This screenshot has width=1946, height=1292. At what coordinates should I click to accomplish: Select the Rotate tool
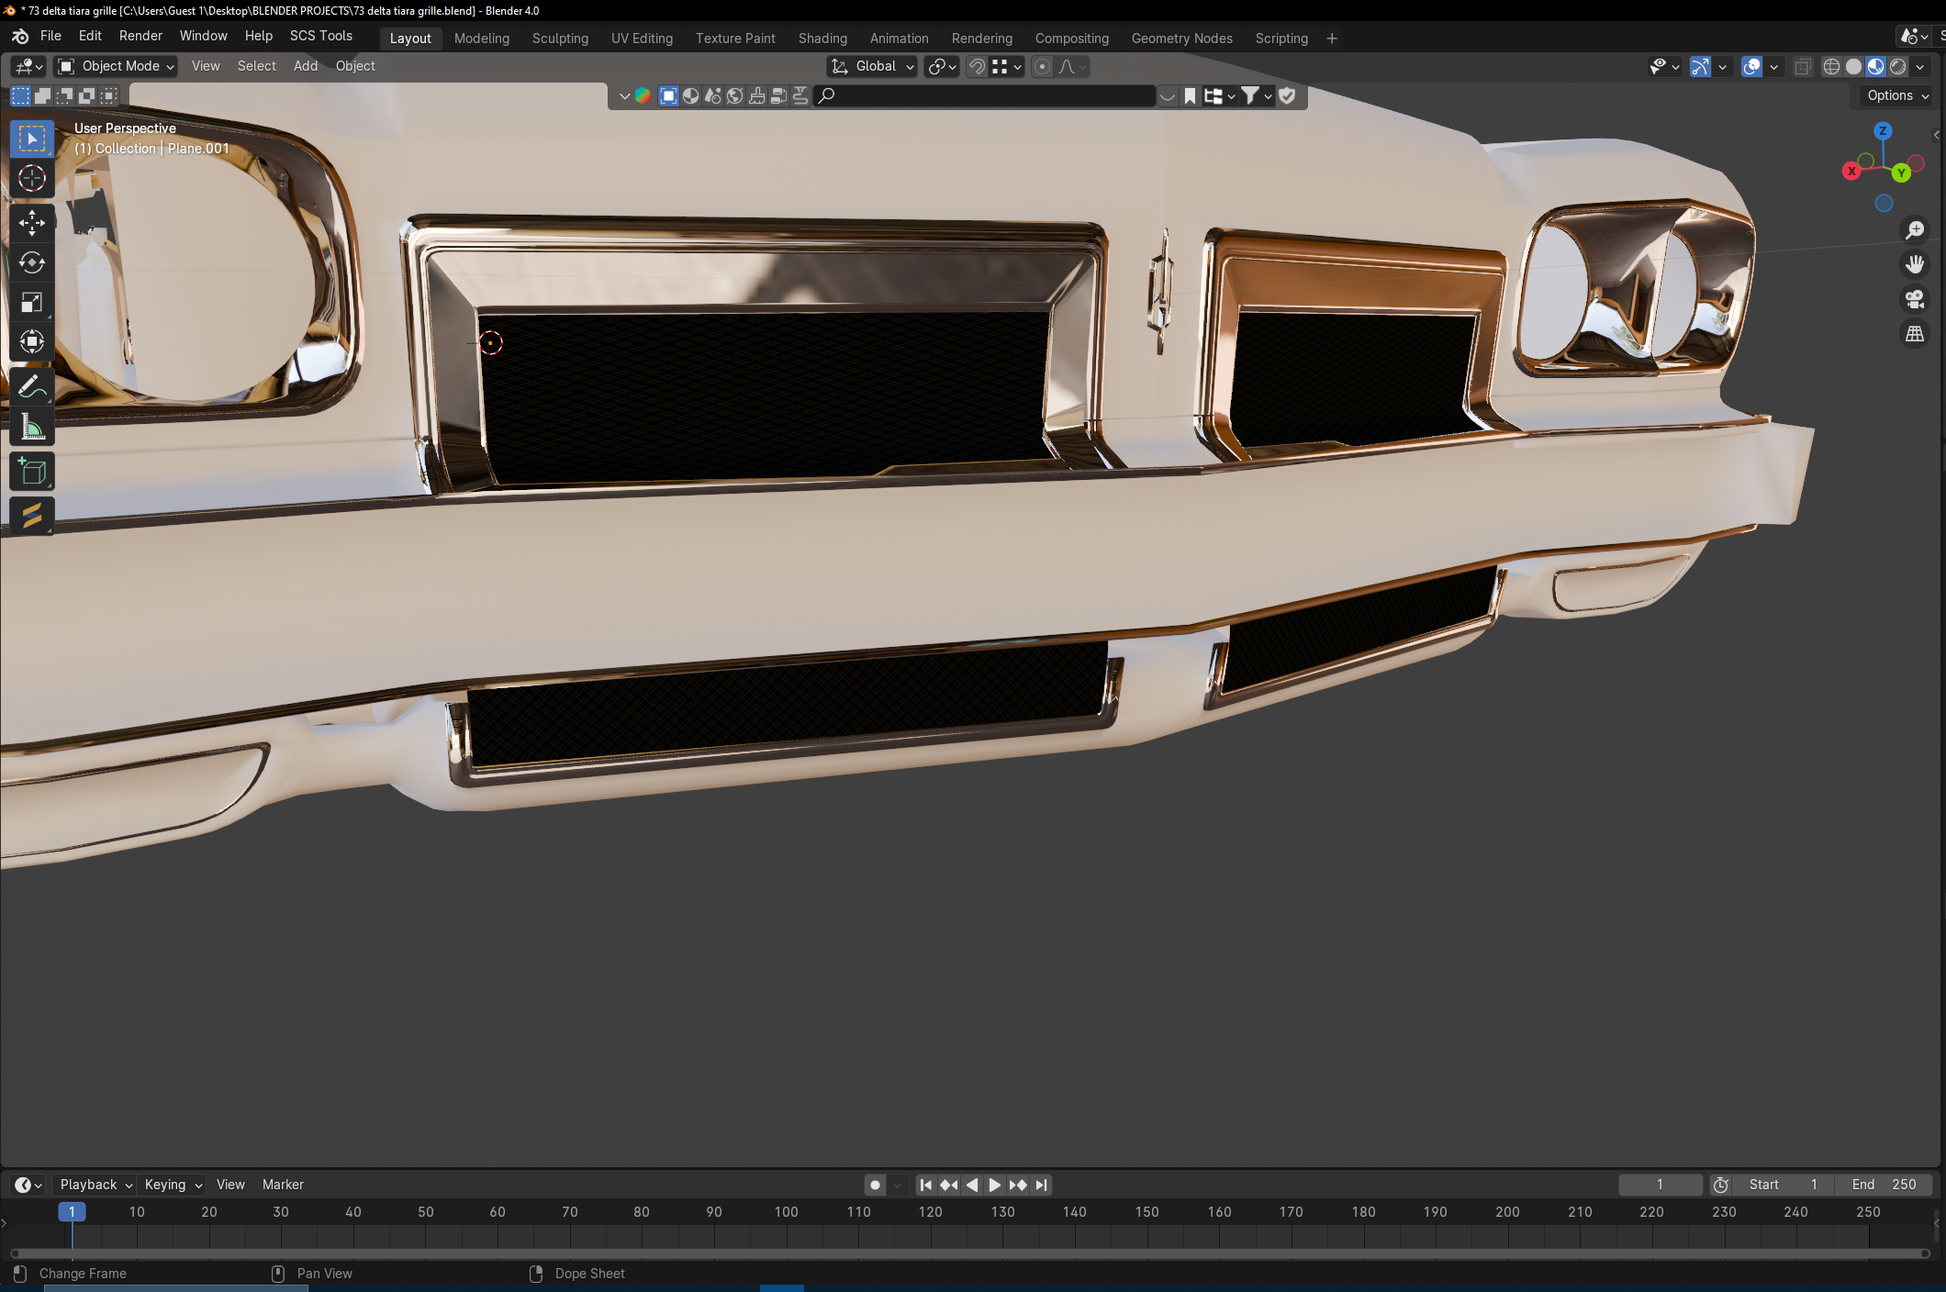(x=32, y=263)
